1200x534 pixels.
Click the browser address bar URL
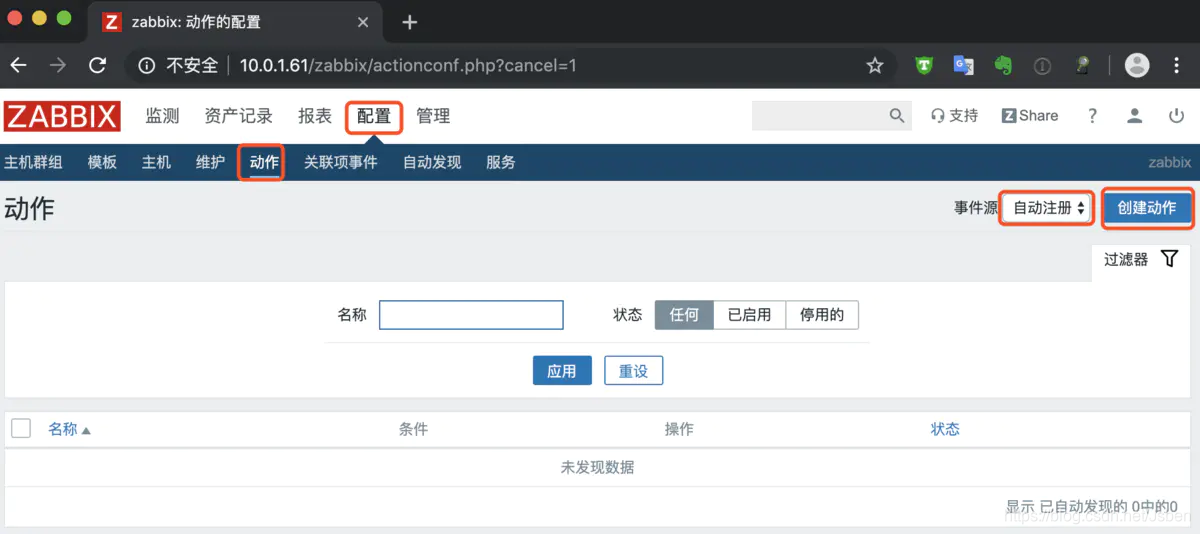pyautogui.click(x=408, y=66)
